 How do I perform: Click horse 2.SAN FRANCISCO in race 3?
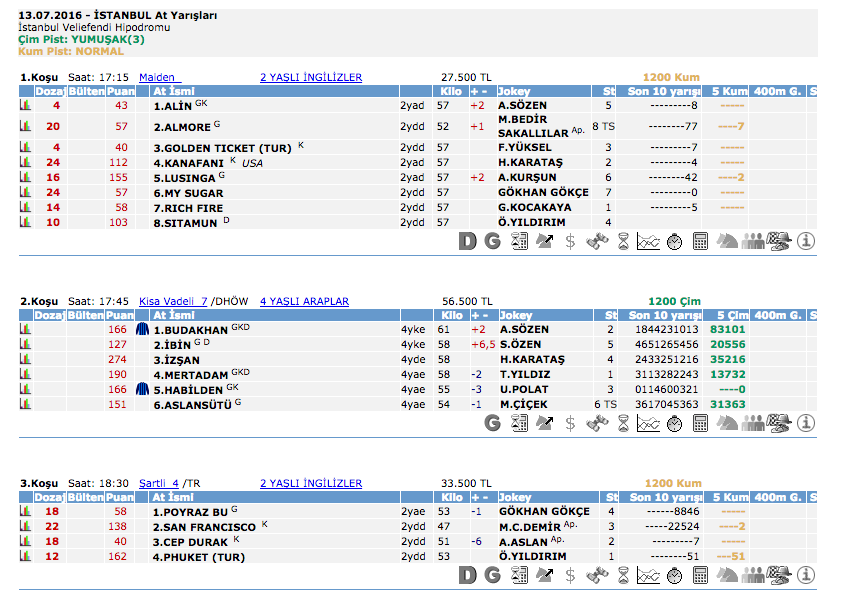(x=204, y=526)
